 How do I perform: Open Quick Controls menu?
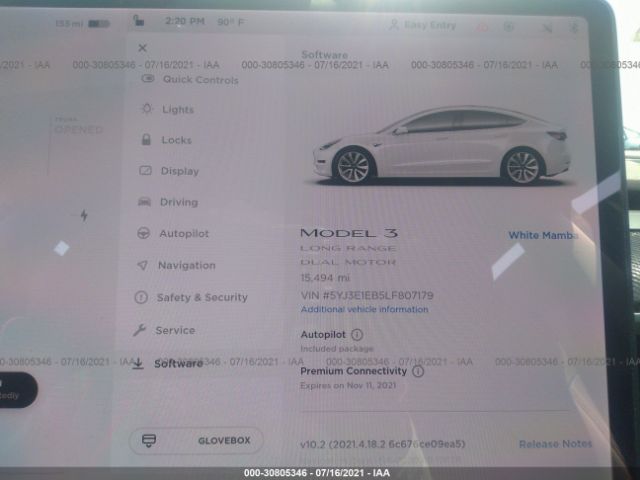pos(190,79)
